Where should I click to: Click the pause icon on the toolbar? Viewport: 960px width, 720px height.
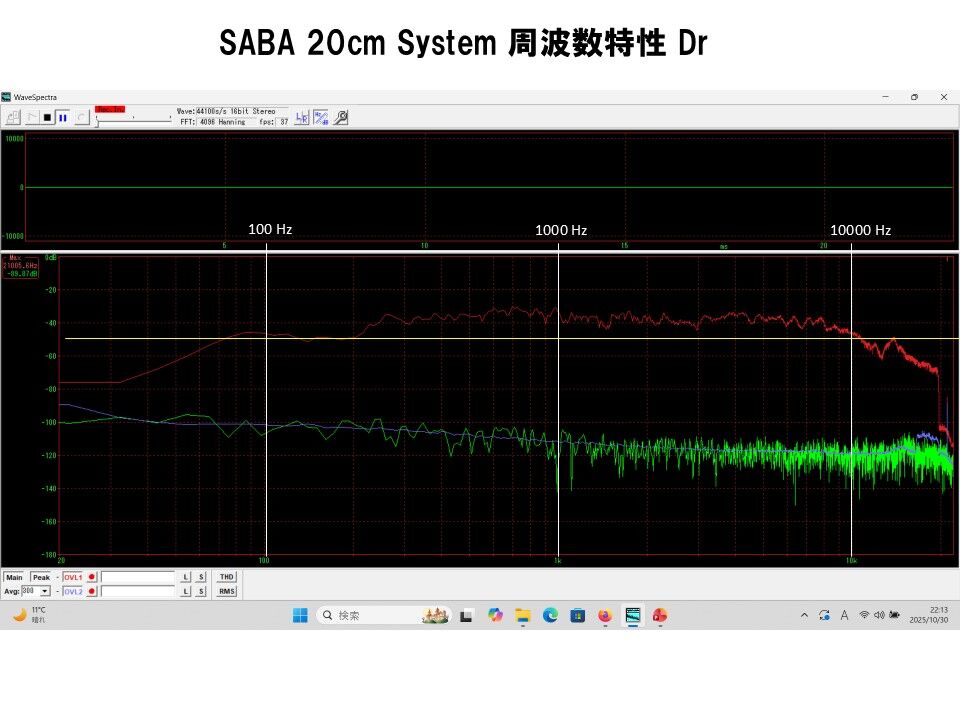[x=63, y=116]
